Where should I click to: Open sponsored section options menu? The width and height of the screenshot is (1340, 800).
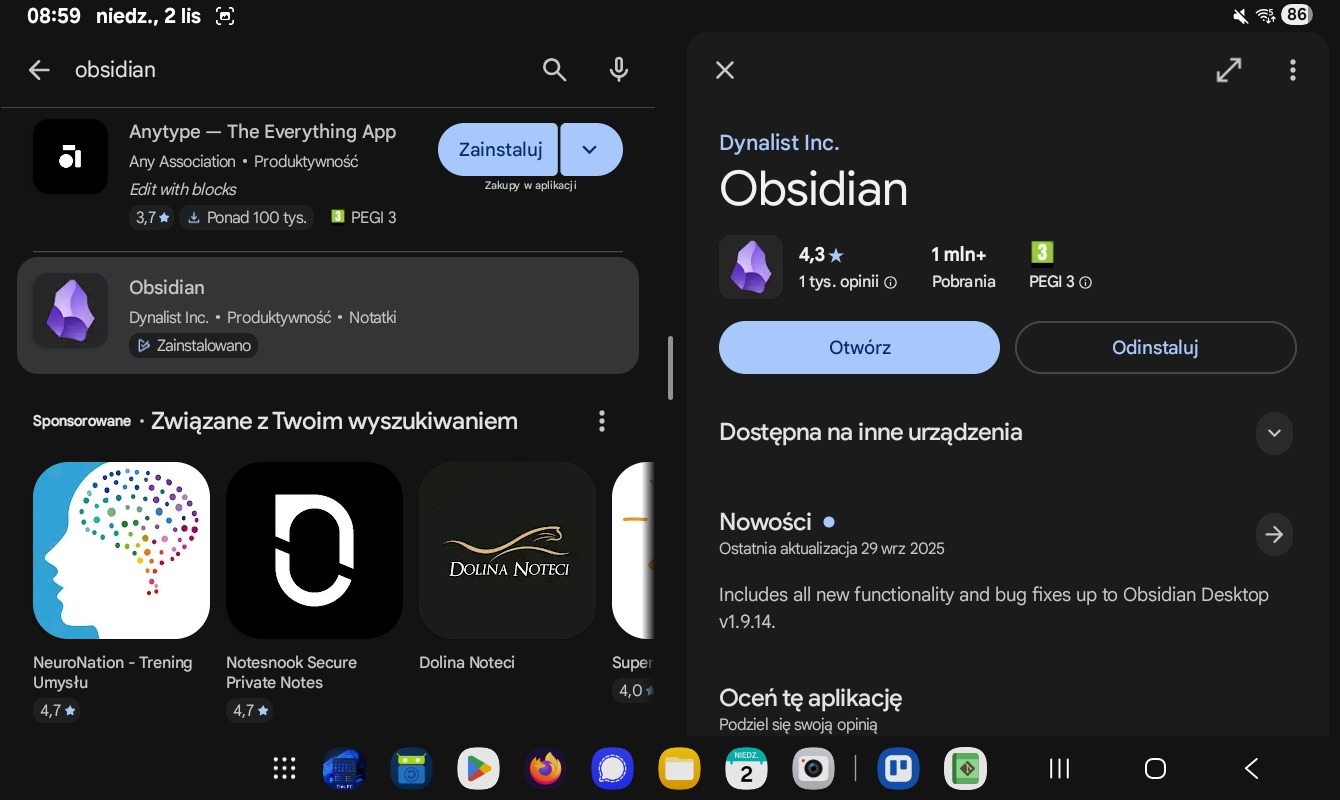[x=601, y=421]
